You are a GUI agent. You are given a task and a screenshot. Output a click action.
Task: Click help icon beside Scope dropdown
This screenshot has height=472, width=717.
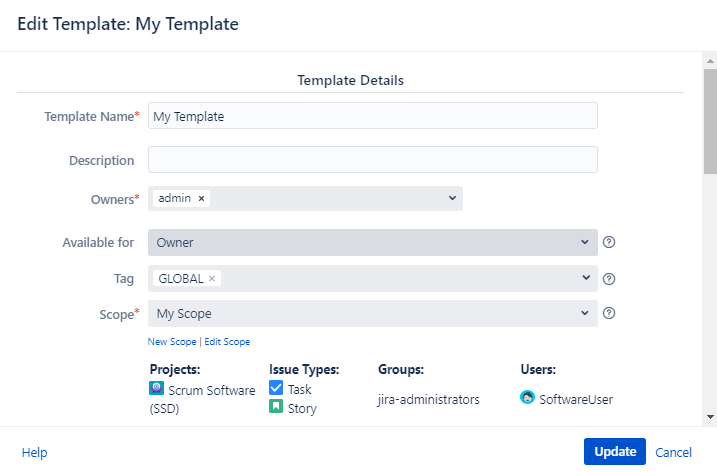pyautogui.click(x=609, y=313)
